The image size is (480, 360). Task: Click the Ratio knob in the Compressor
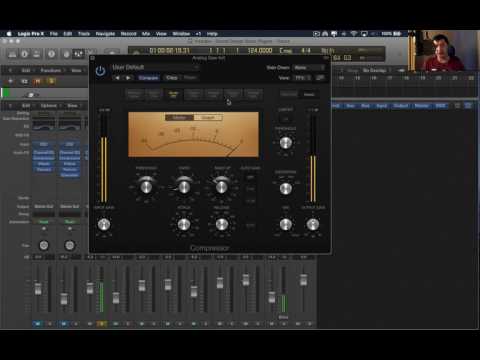[x=184, y=187]
